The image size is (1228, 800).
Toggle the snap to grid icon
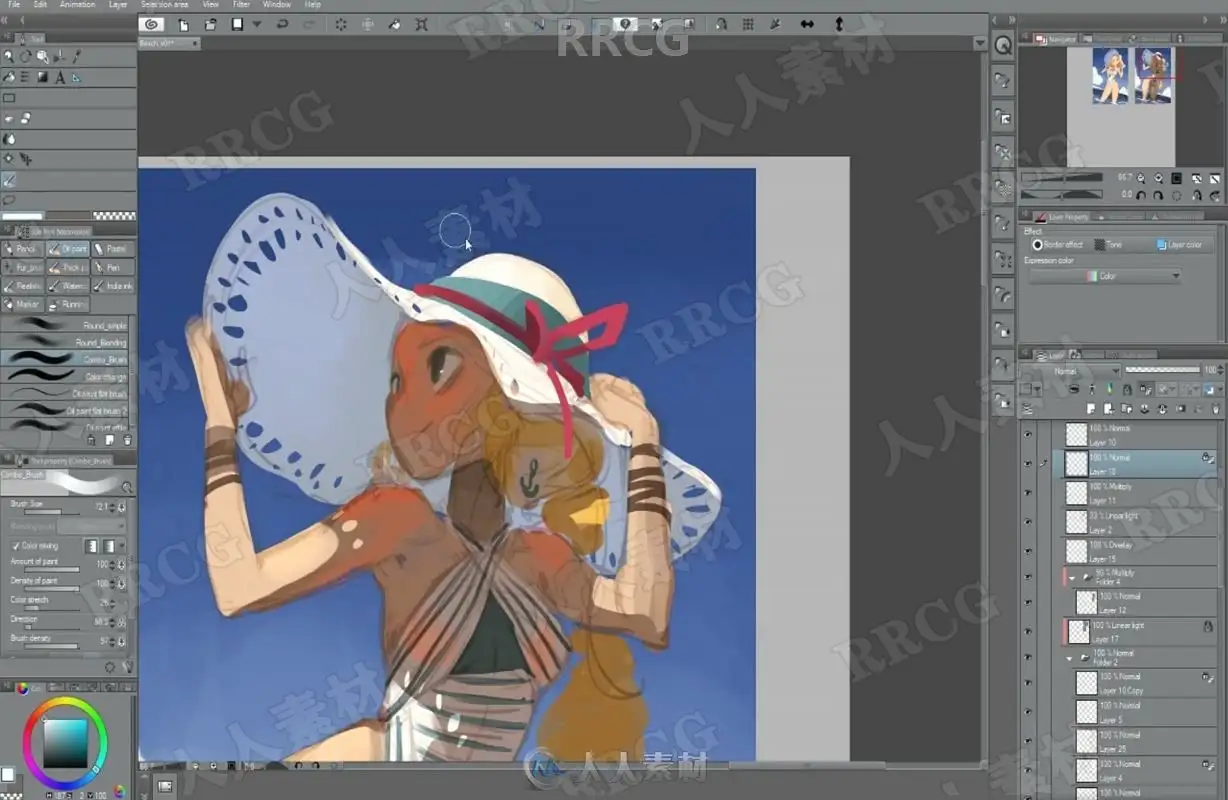[x=748, y=24]
